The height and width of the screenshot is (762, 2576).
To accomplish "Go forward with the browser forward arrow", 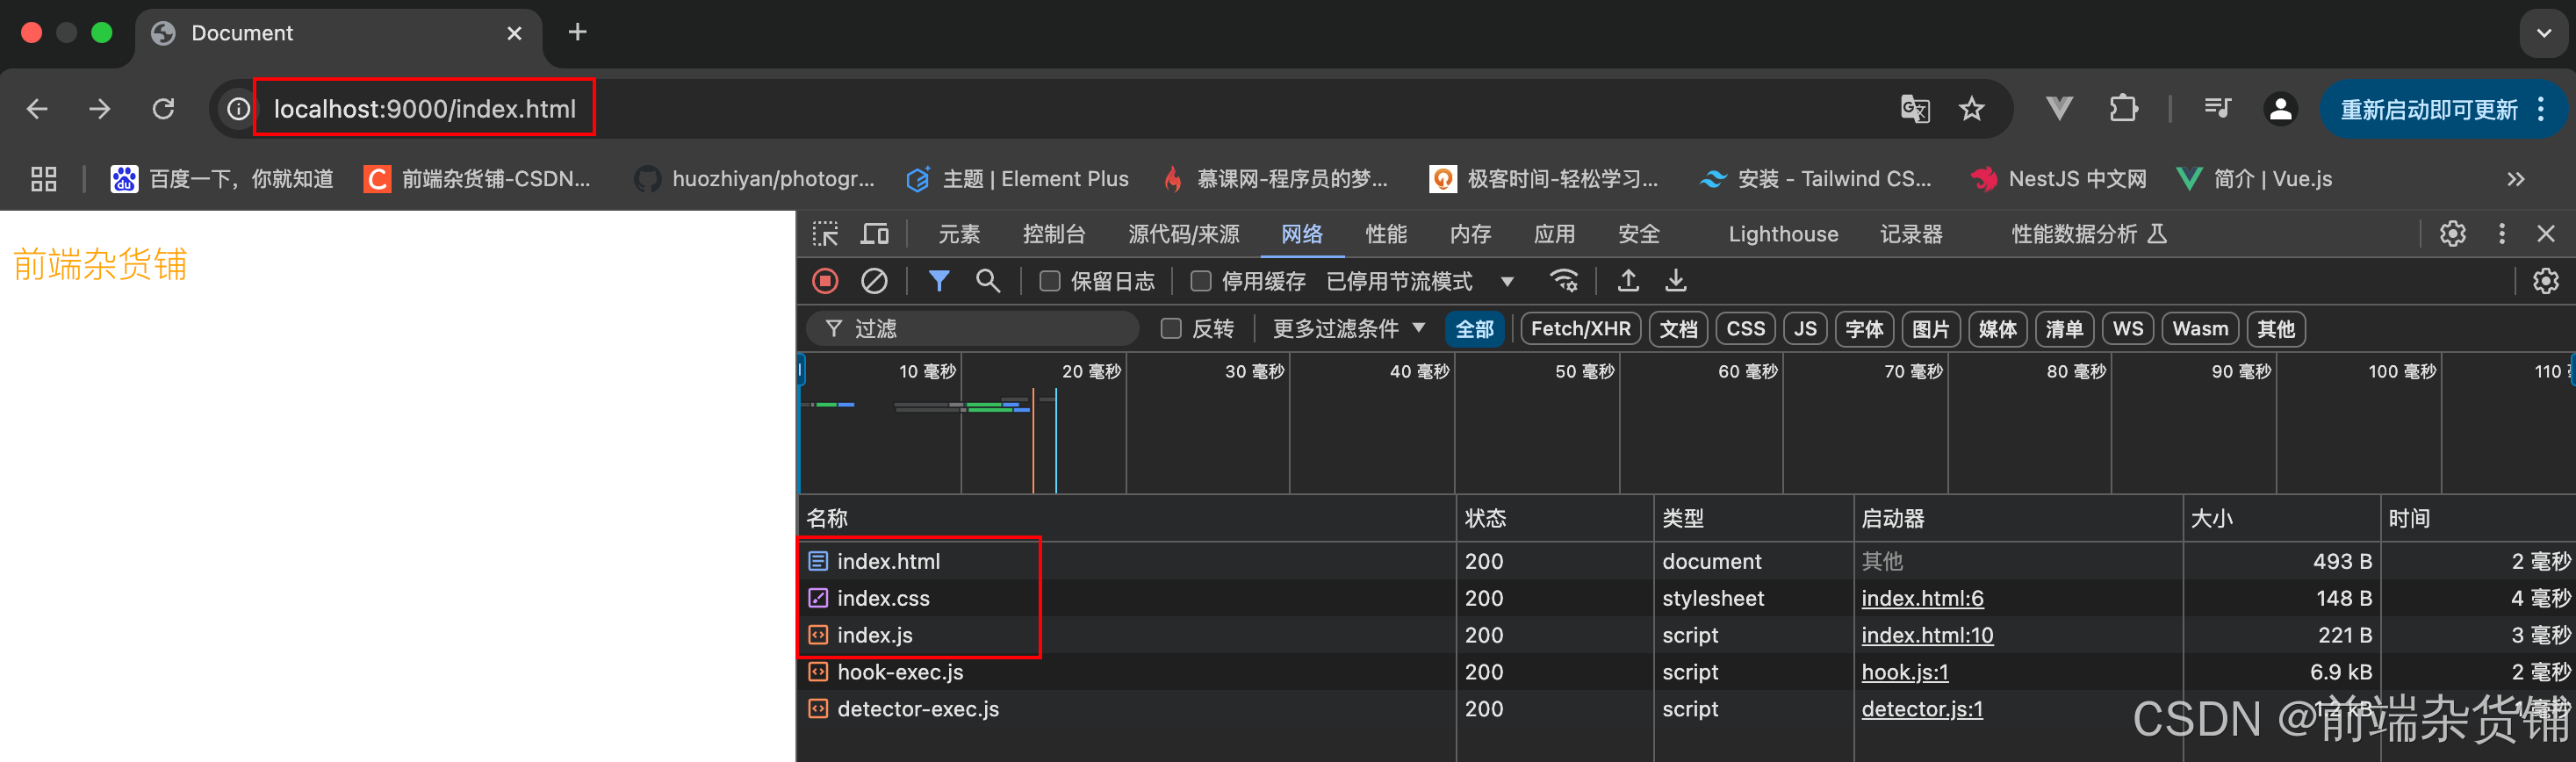I will coord(99,109).
